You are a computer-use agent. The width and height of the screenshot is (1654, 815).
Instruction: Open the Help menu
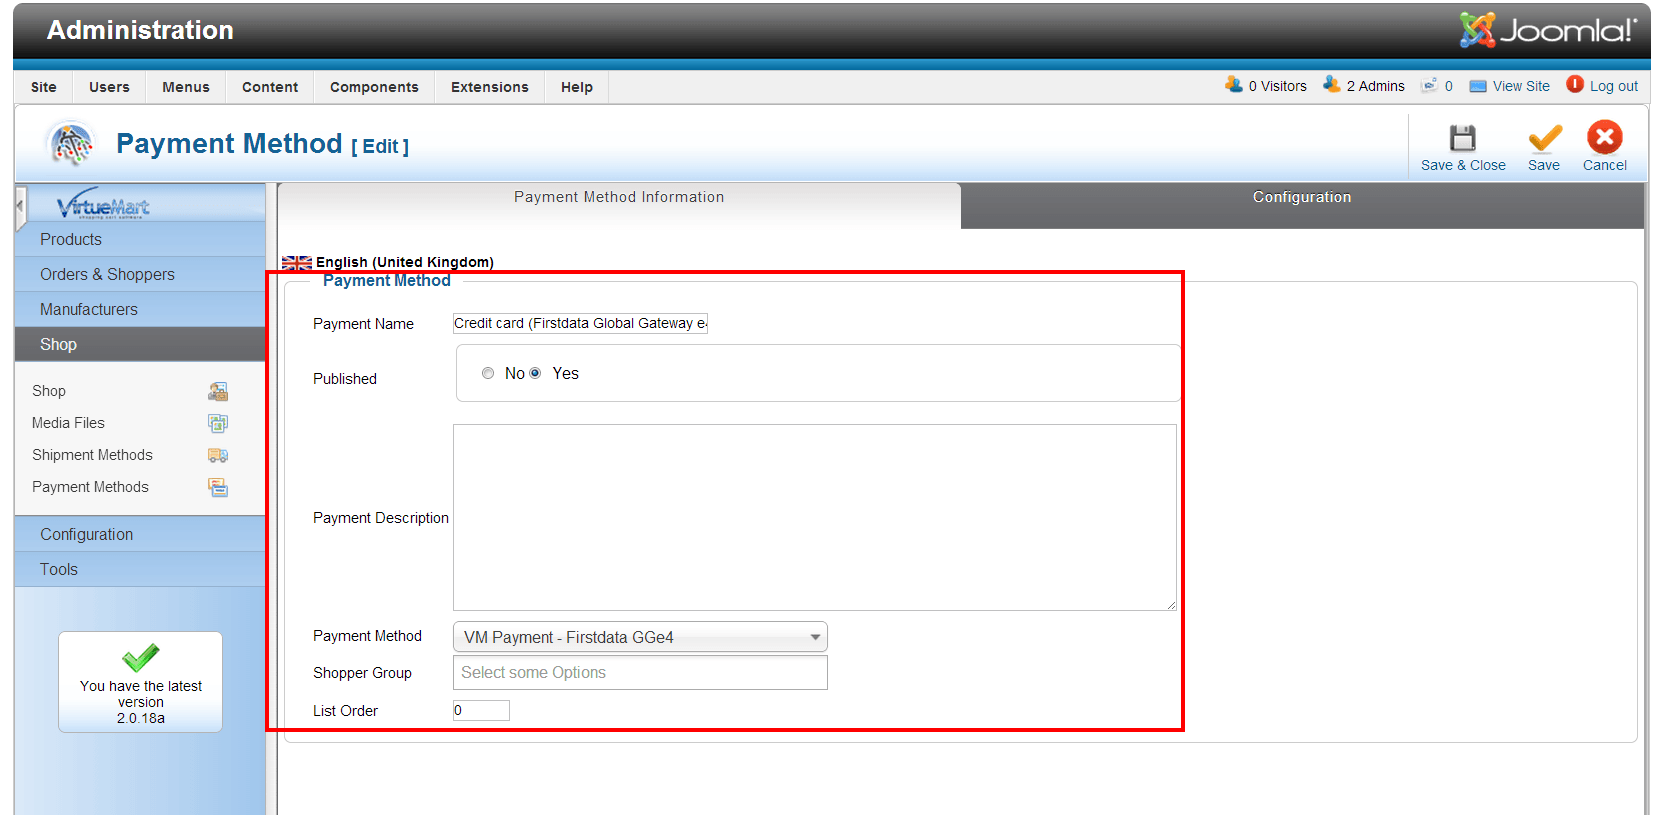click(x=577, y=87)
